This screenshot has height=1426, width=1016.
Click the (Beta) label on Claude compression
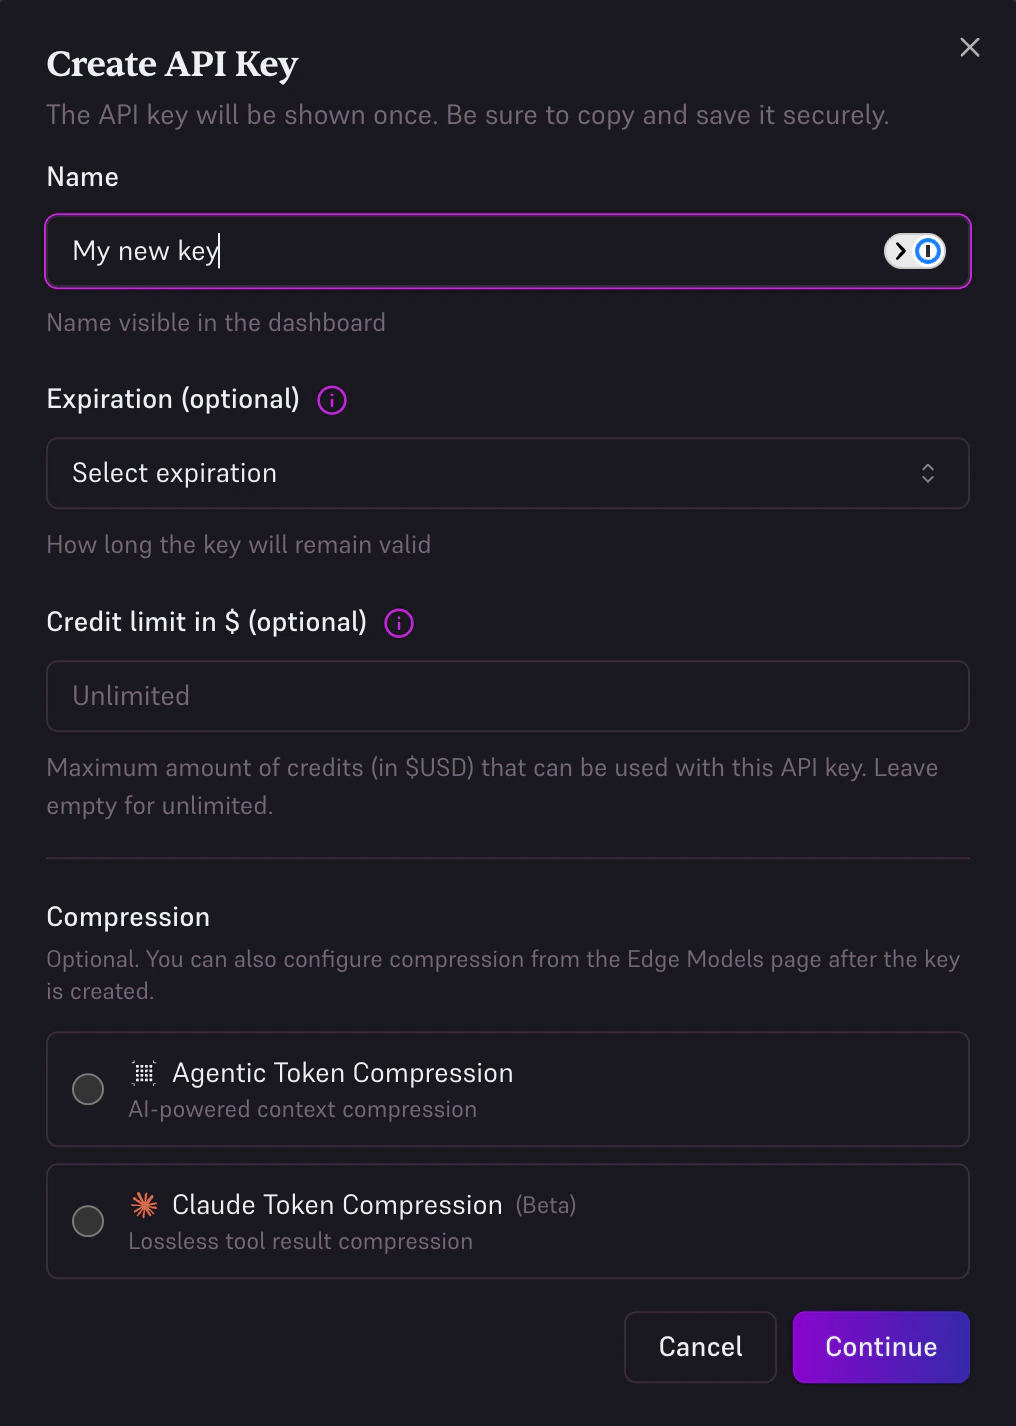(546, 1205)
